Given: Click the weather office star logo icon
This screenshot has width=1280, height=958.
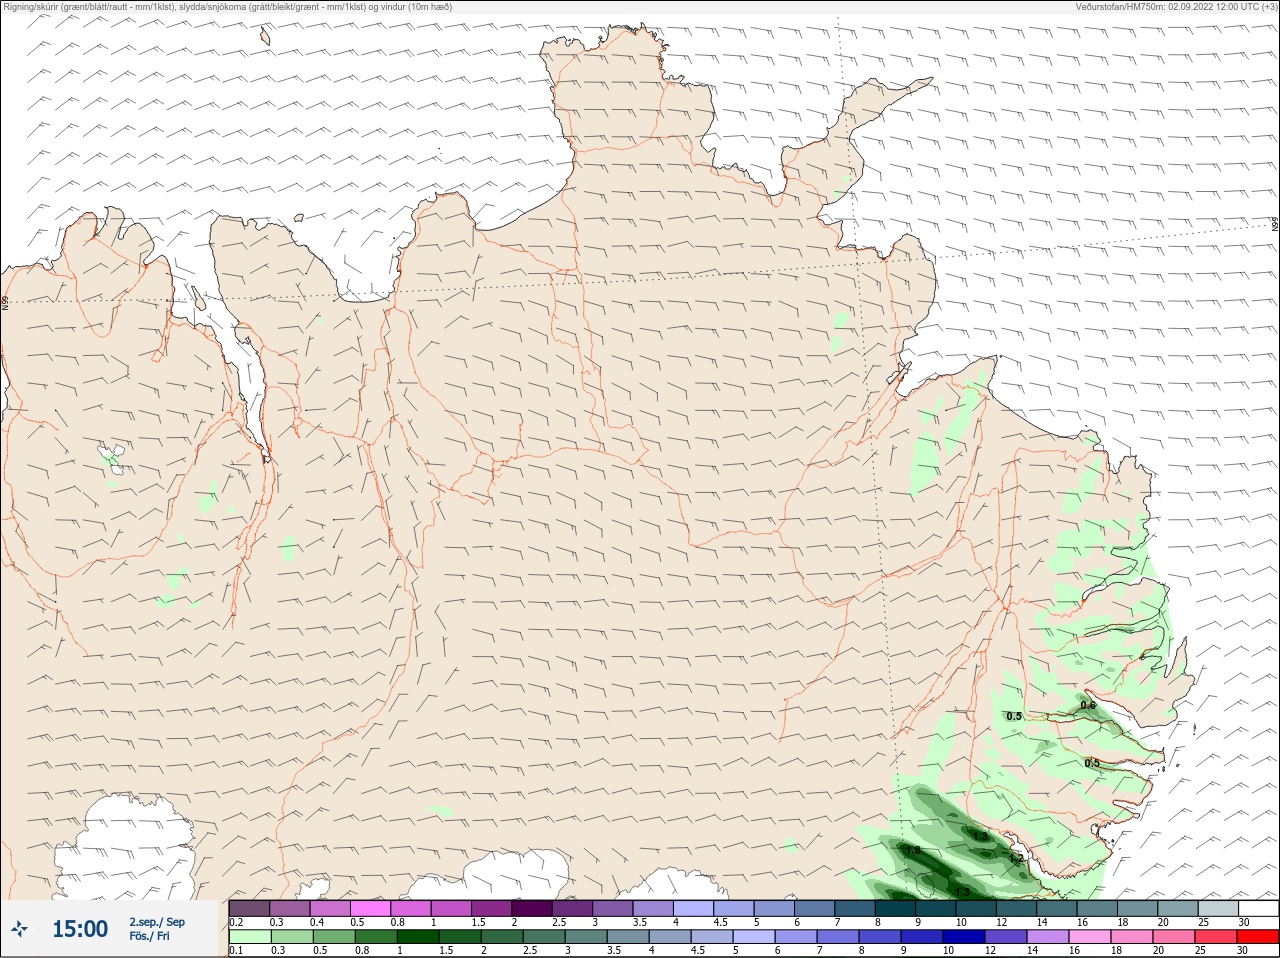Looking at the screenshot, I should point(19,929).
